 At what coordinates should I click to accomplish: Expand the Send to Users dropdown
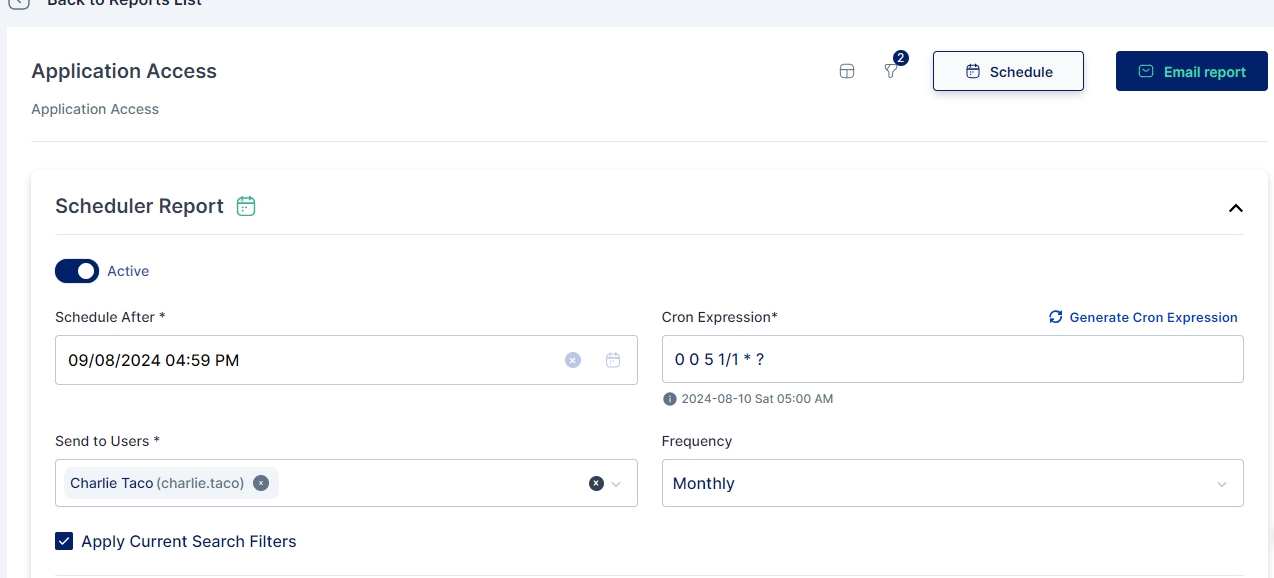[616, 484]
